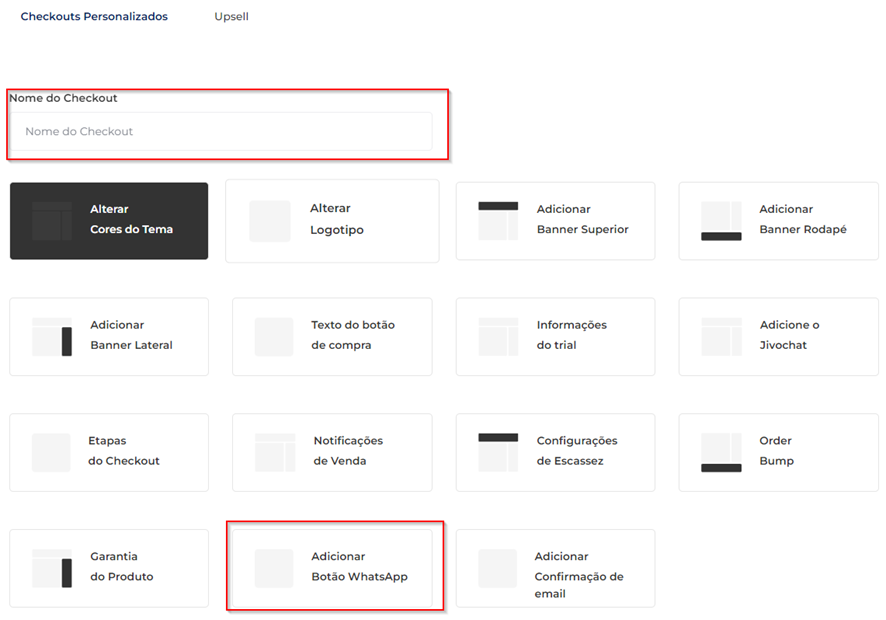Choose Adicionar Banner Superior option
This screenshot has height=620, width=886.
tap(555, 221)
